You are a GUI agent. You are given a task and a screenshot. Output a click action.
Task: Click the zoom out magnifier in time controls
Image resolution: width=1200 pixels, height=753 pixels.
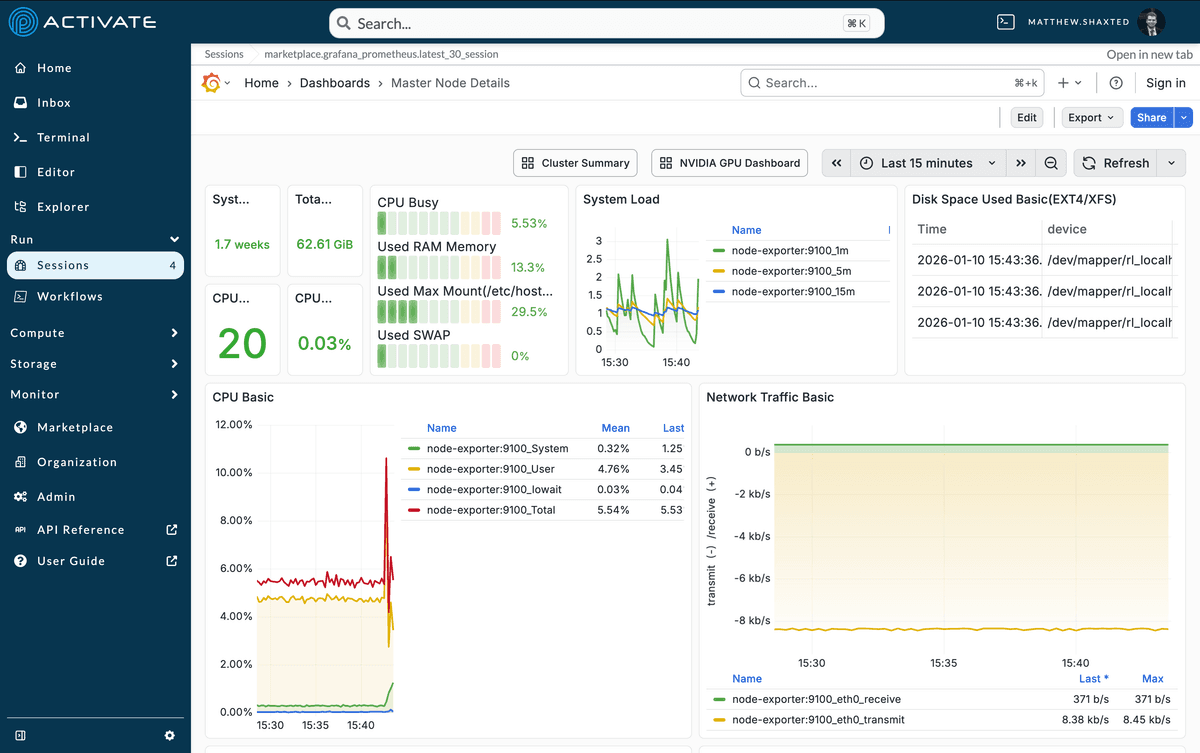[x=1053, y=162]
